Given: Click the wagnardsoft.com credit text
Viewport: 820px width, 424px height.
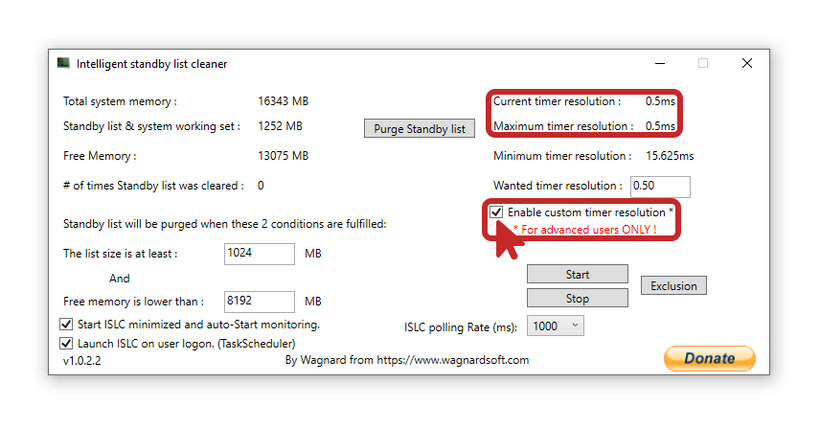Looking at the screenshot, I should pyautogui.click(x=407, y=360).
